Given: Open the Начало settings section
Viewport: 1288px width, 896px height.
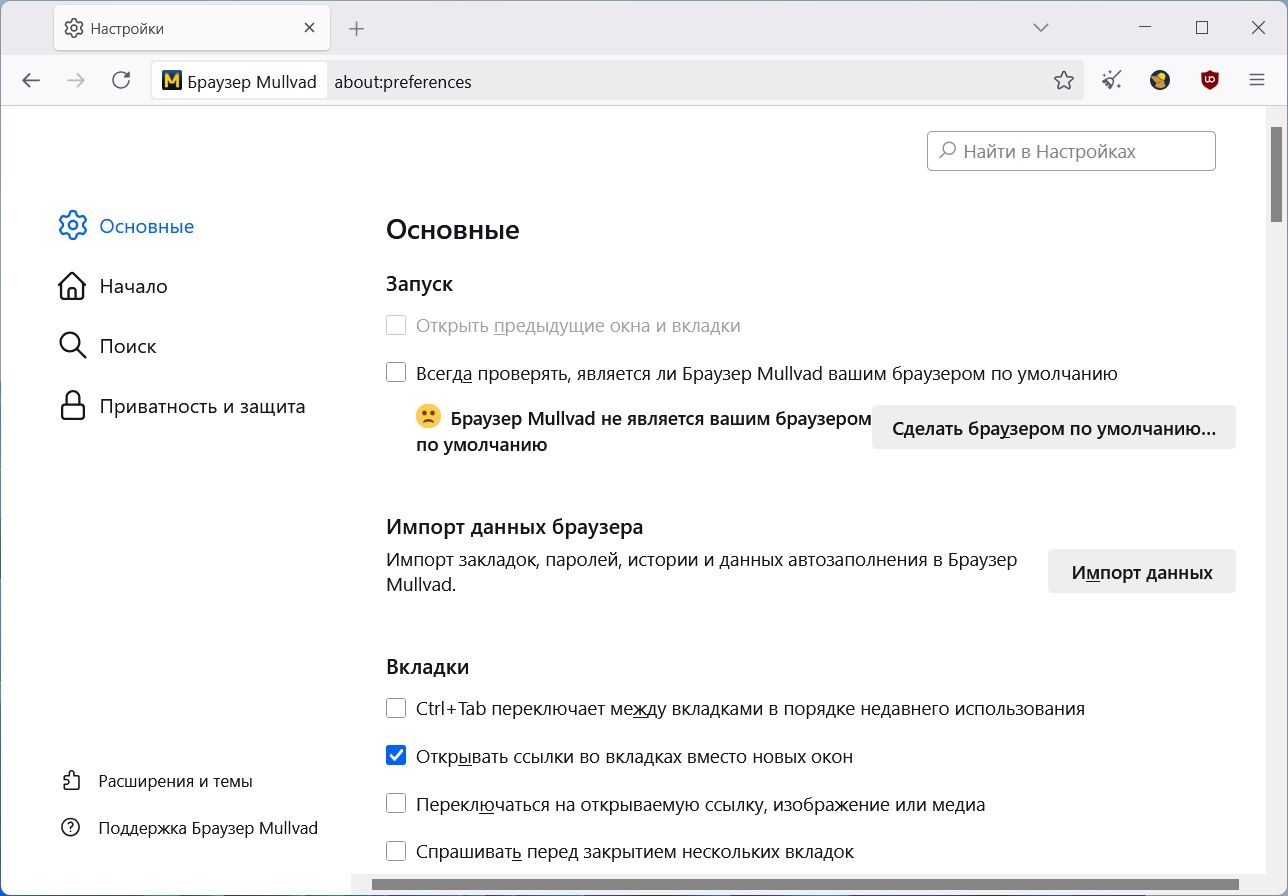Looking at the screenshot, I should 133,287.
